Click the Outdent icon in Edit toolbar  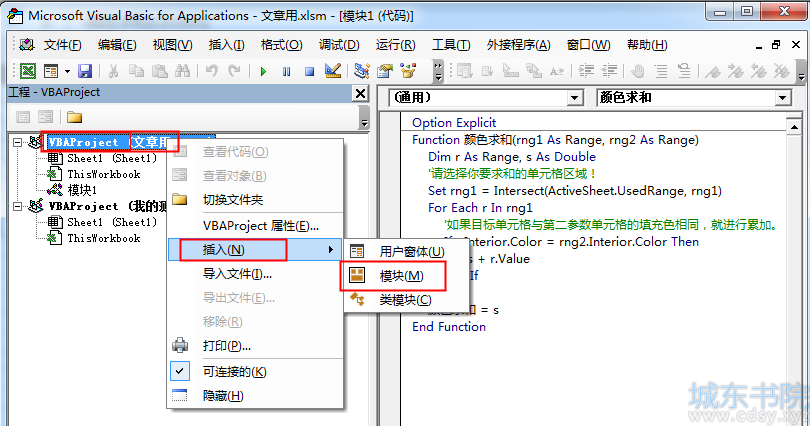pyautogui.click(x=610, y=71)
